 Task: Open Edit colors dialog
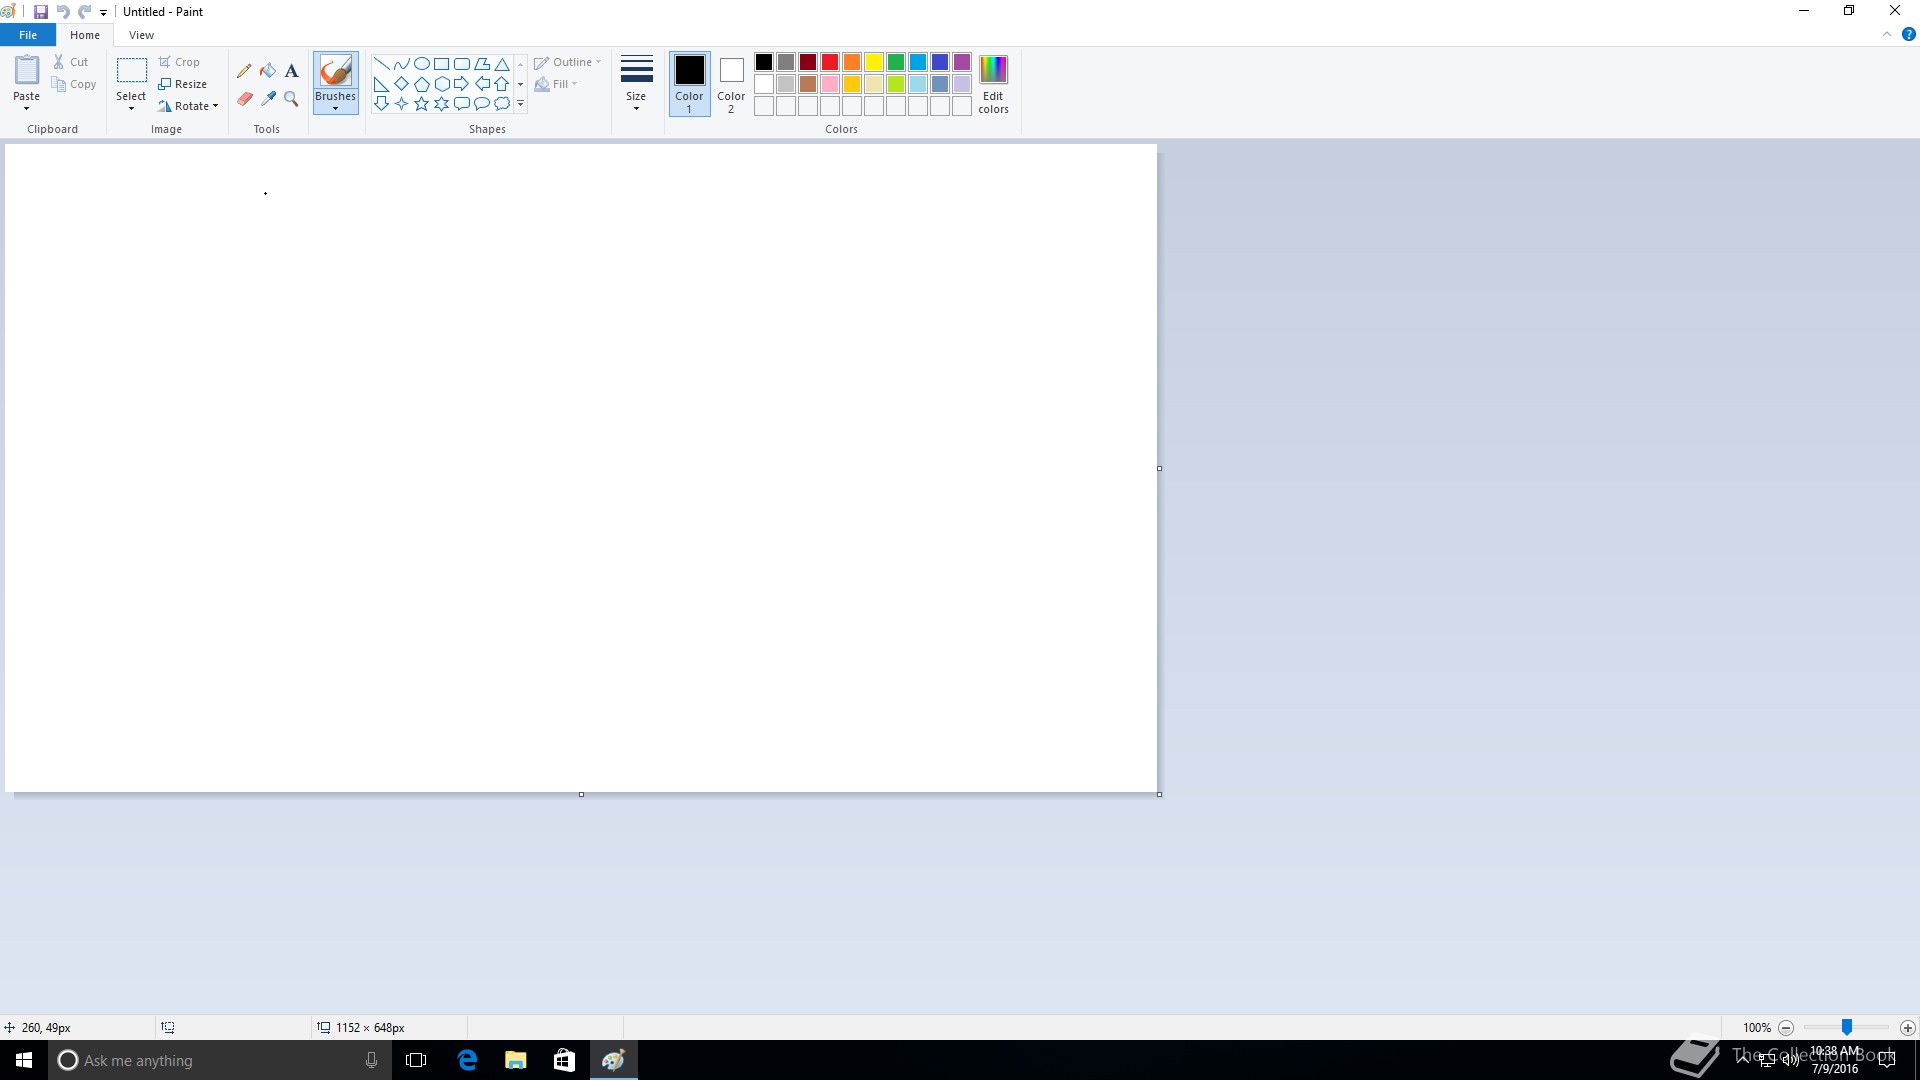tap(993, 83)
